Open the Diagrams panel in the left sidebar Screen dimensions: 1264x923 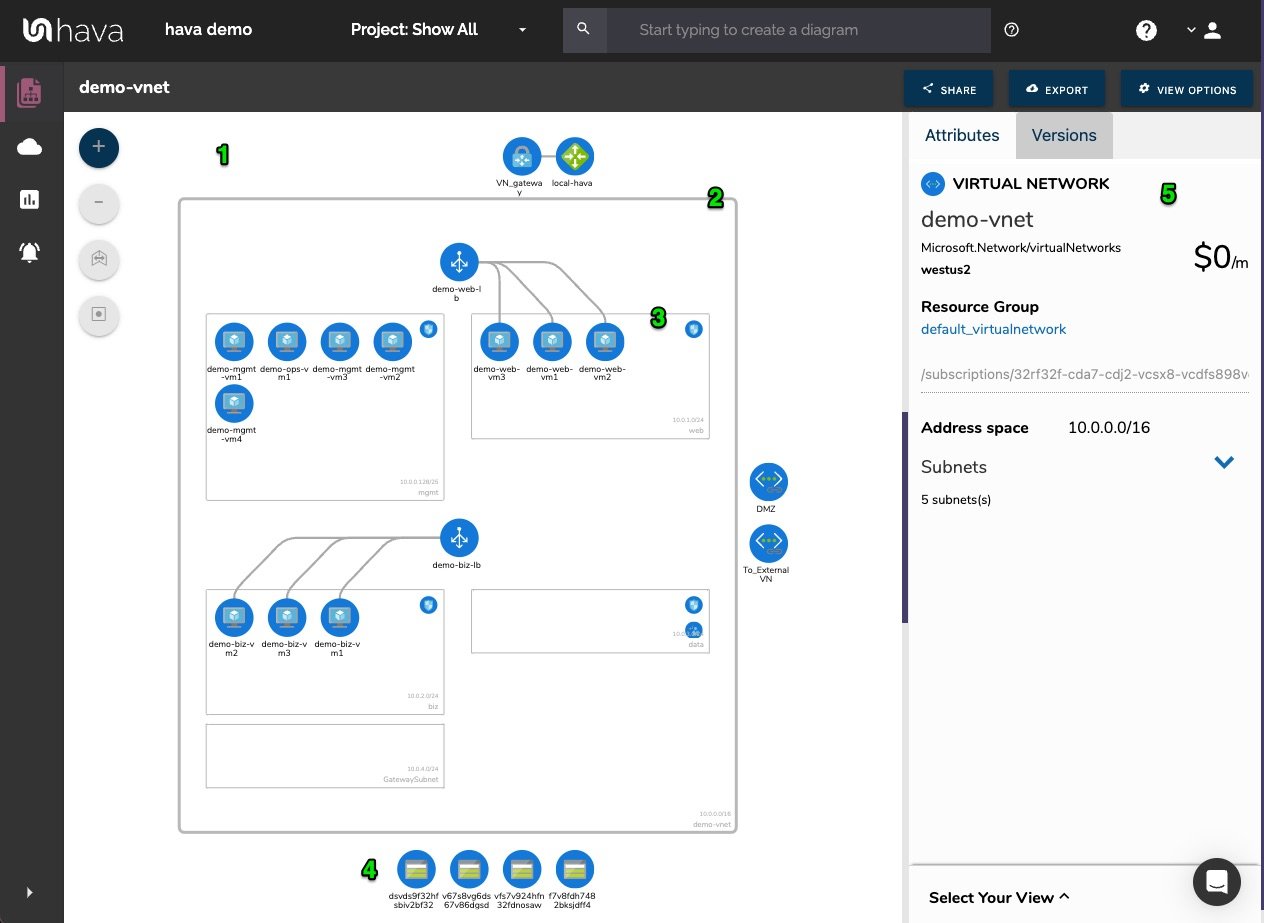30,92
